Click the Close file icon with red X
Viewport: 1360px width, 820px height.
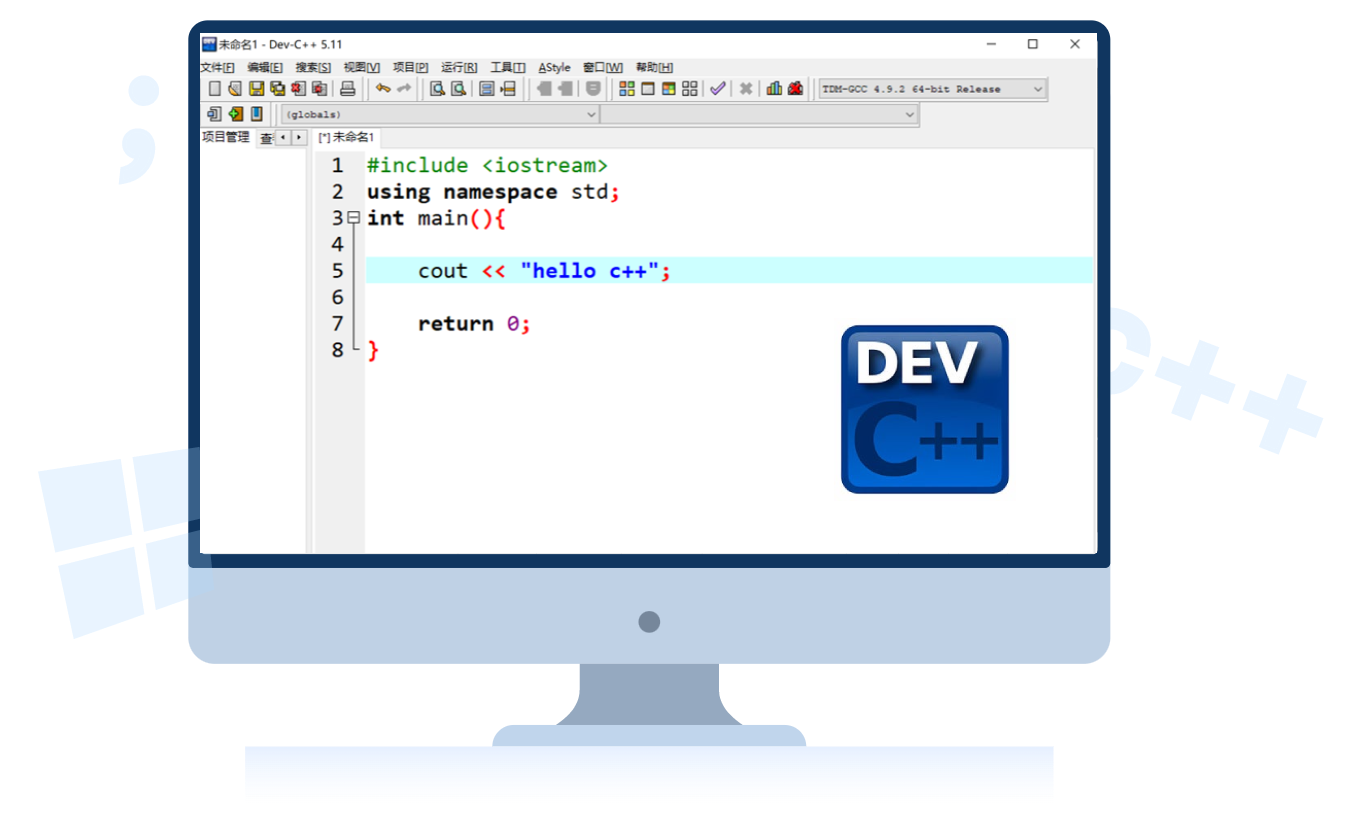pyautogui.click(x=298, y=89)
